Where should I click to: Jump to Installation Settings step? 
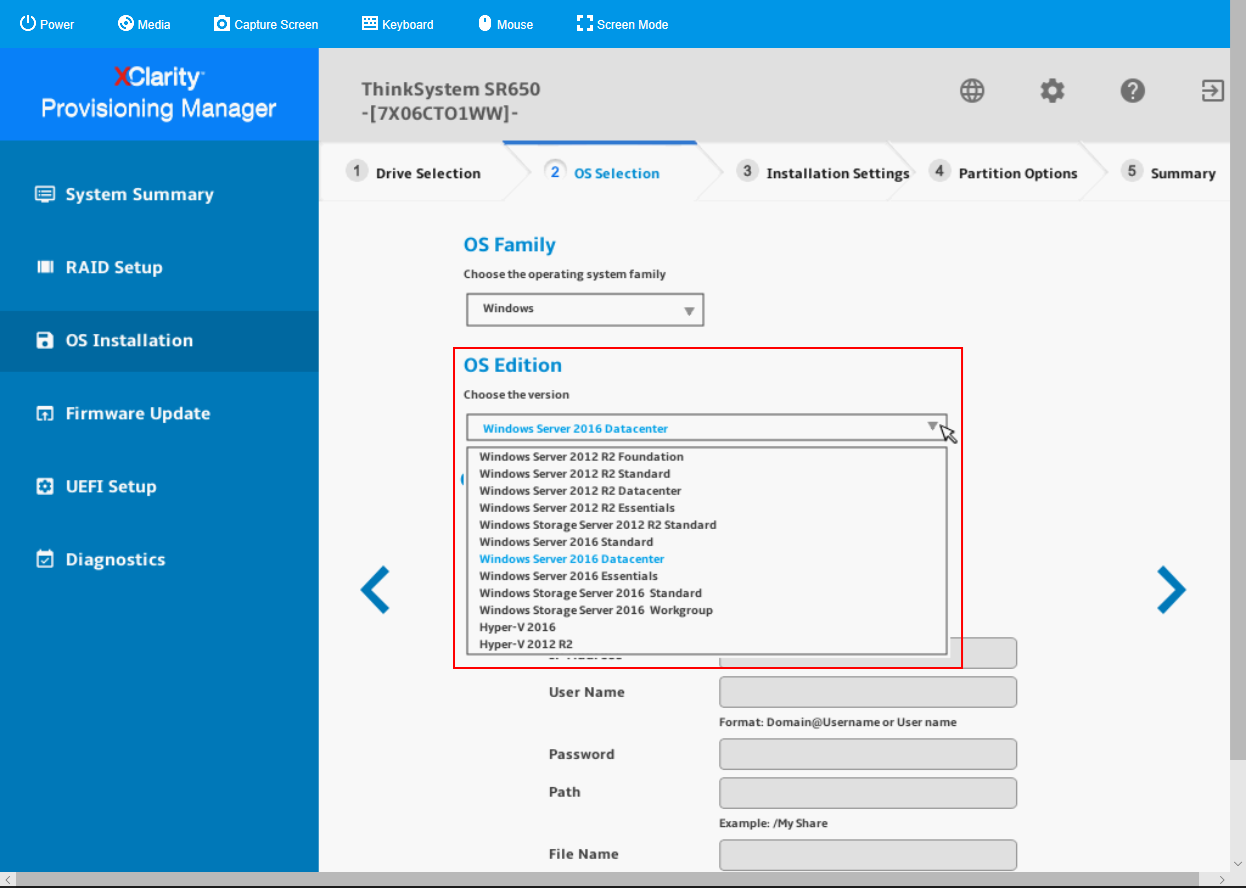[x=823, y=172]
